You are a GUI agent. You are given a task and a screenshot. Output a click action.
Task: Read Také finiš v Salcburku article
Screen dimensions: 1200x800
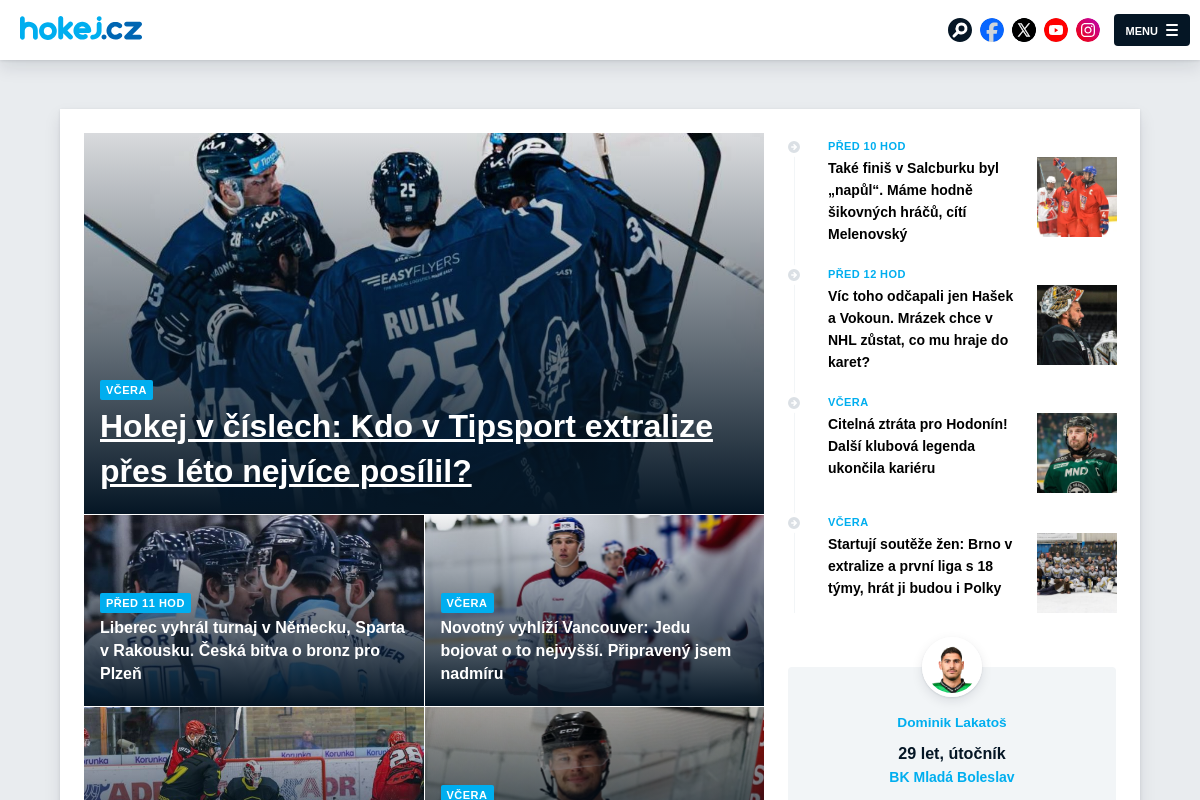(x=914, y=201)
